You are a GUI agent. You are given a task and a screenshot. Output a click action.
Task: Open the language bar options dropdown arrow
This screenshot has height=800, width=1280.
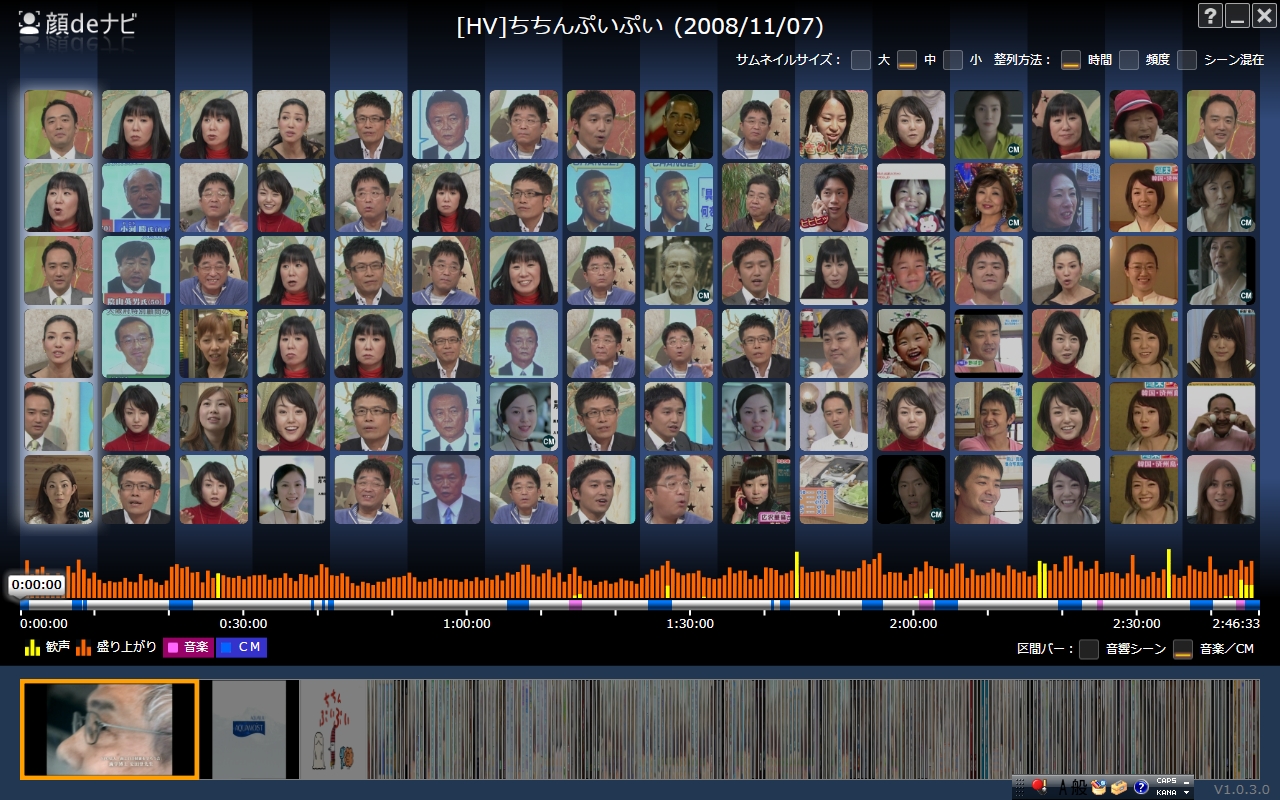click(x=1187, y=791)
